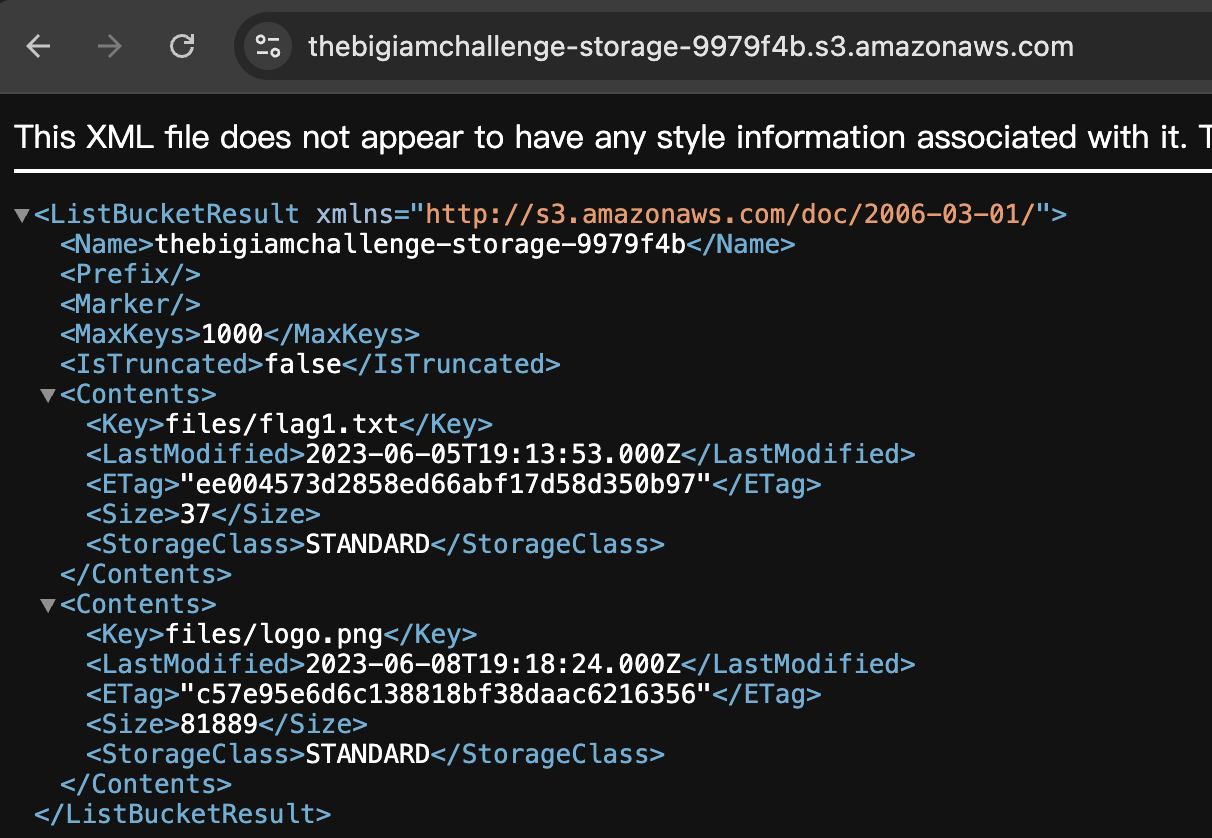Image resolution: width=1212 pixels, height=838 pixels.
Task: Click the xmlns namespace URL value
Action: [737, 214]
